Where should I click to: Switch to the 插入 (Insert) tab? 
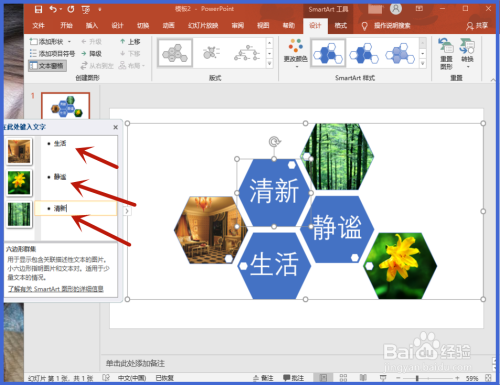92,26
